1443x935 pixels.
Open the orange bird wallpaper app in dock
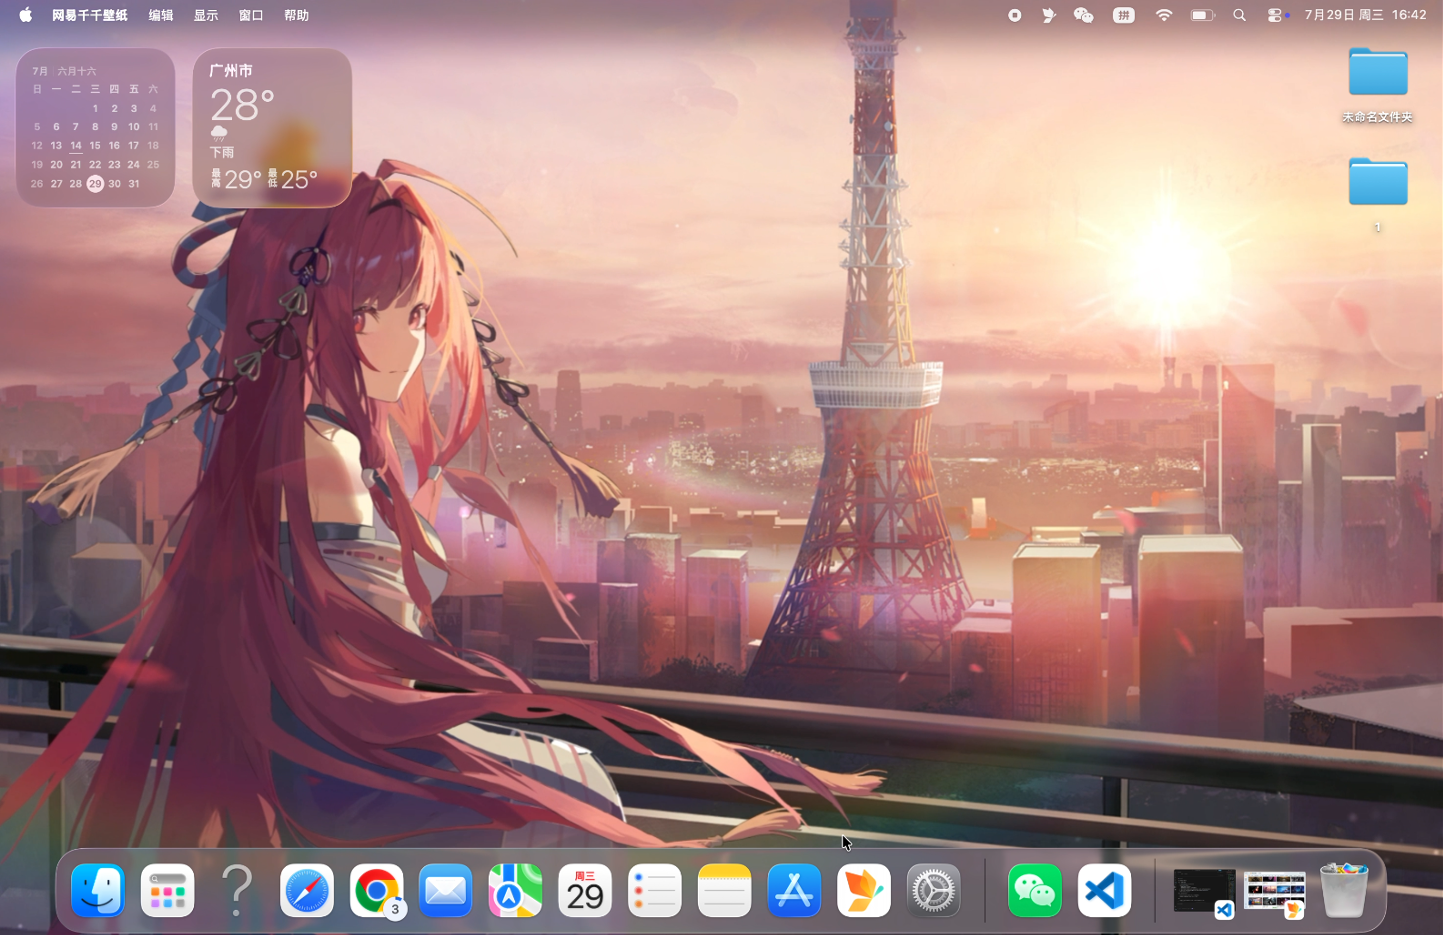coord(864,890)
